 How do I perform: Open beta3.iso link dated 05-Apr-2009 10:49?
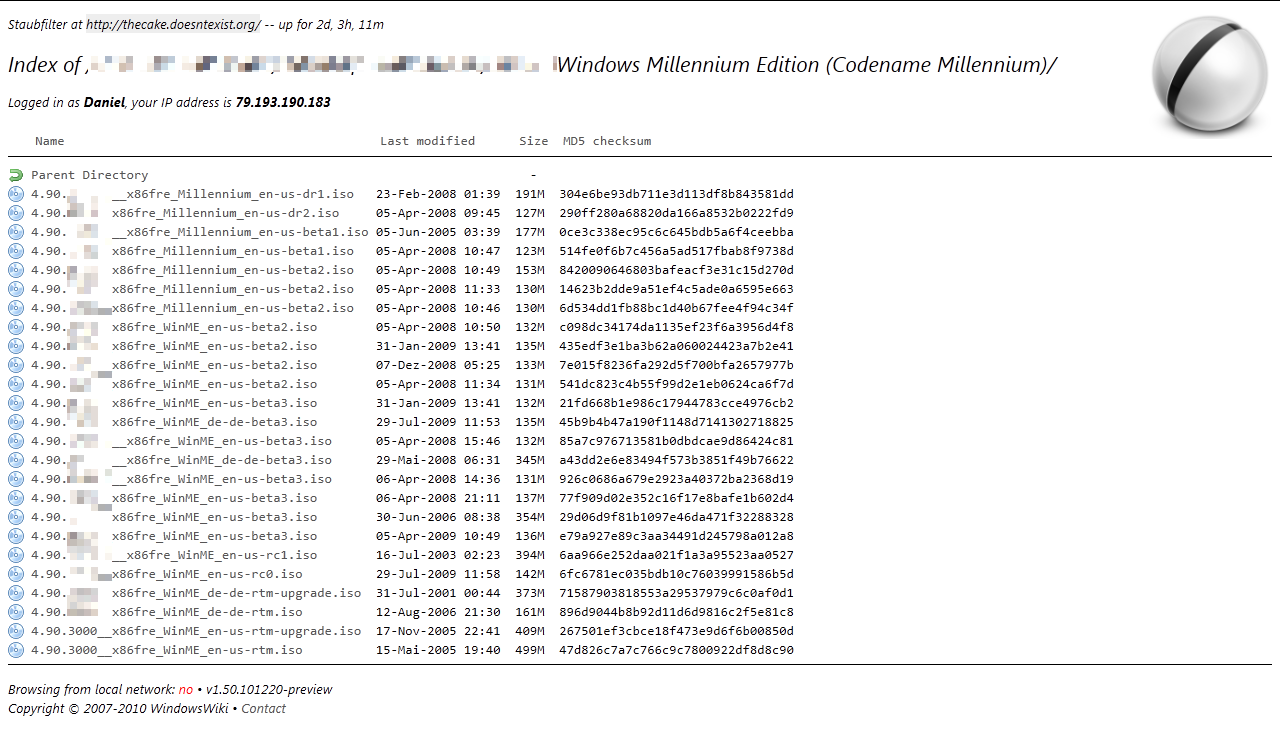[x=174, y=536]
